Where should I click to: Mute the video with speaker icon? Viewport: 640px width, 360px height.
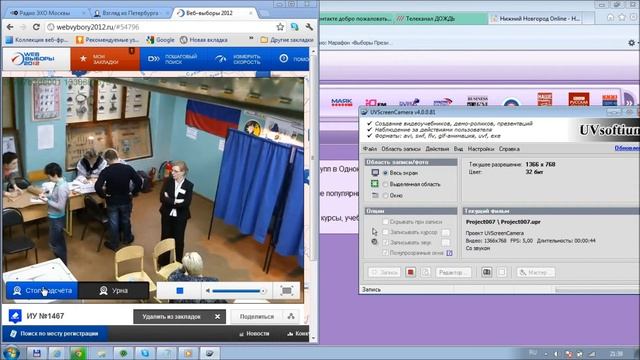pyautogui.click(x=208, y=291)
